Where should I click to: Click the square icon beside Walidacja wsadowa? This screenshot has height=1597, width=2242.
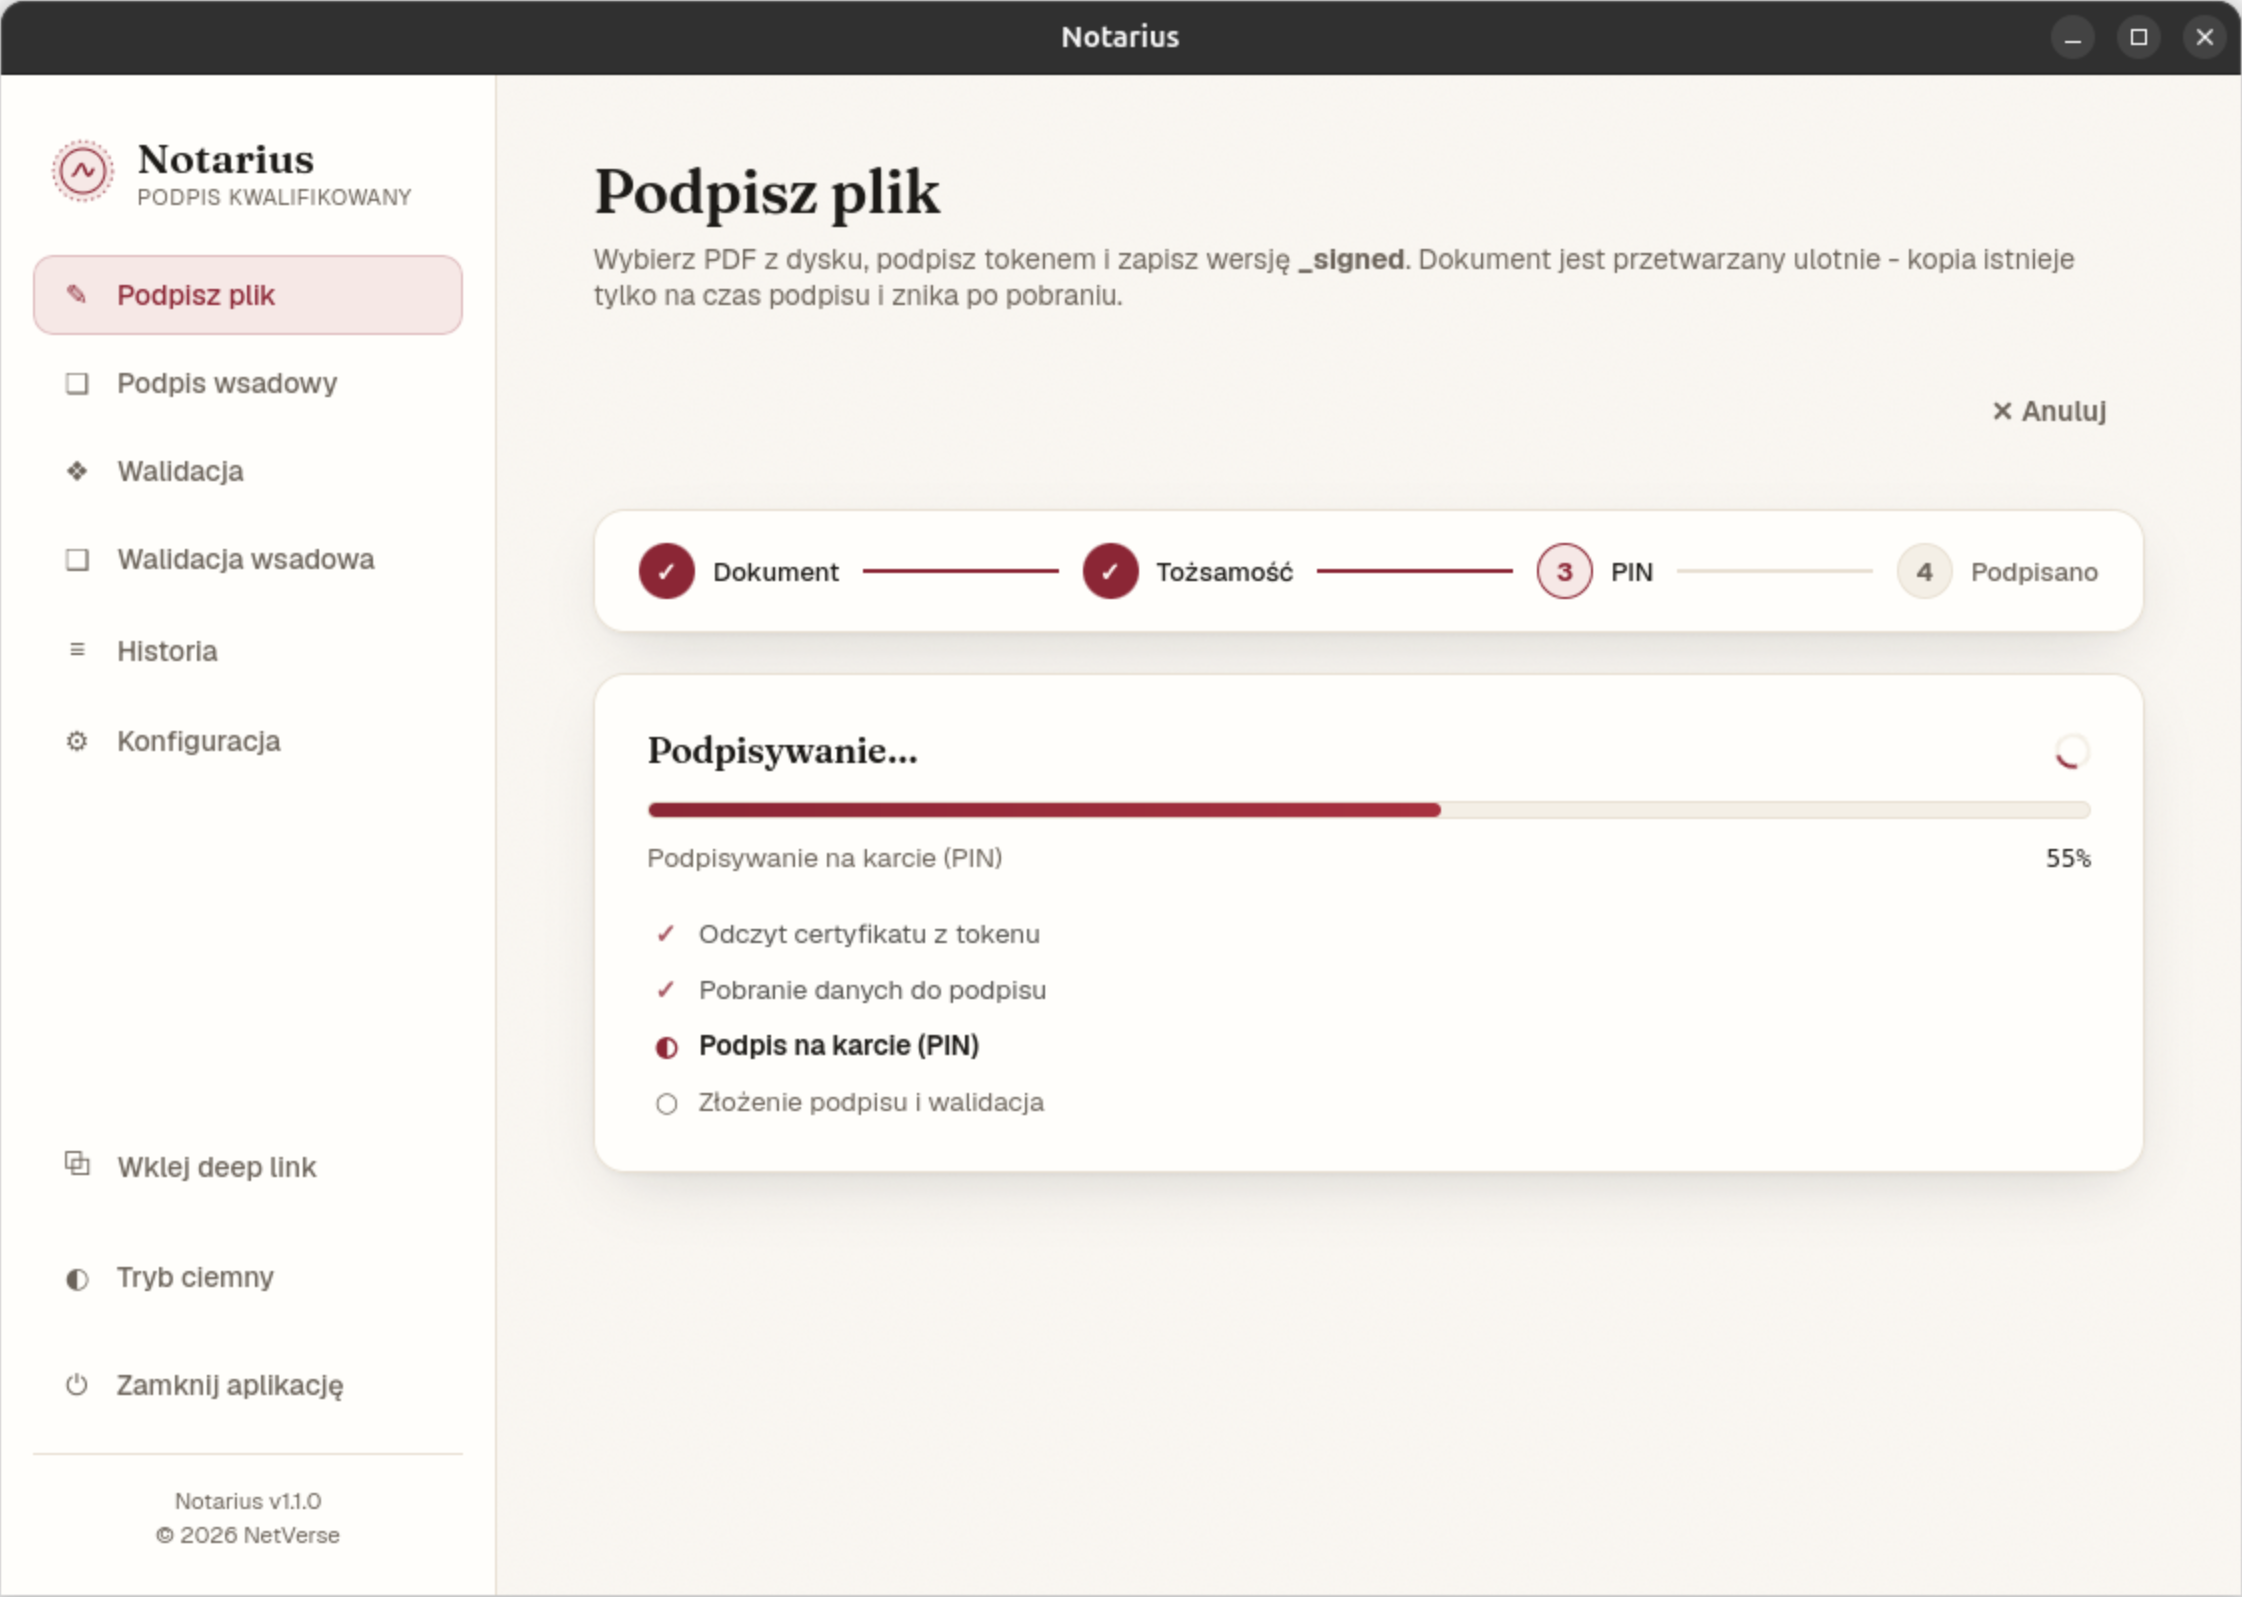[x=77, y=559]
